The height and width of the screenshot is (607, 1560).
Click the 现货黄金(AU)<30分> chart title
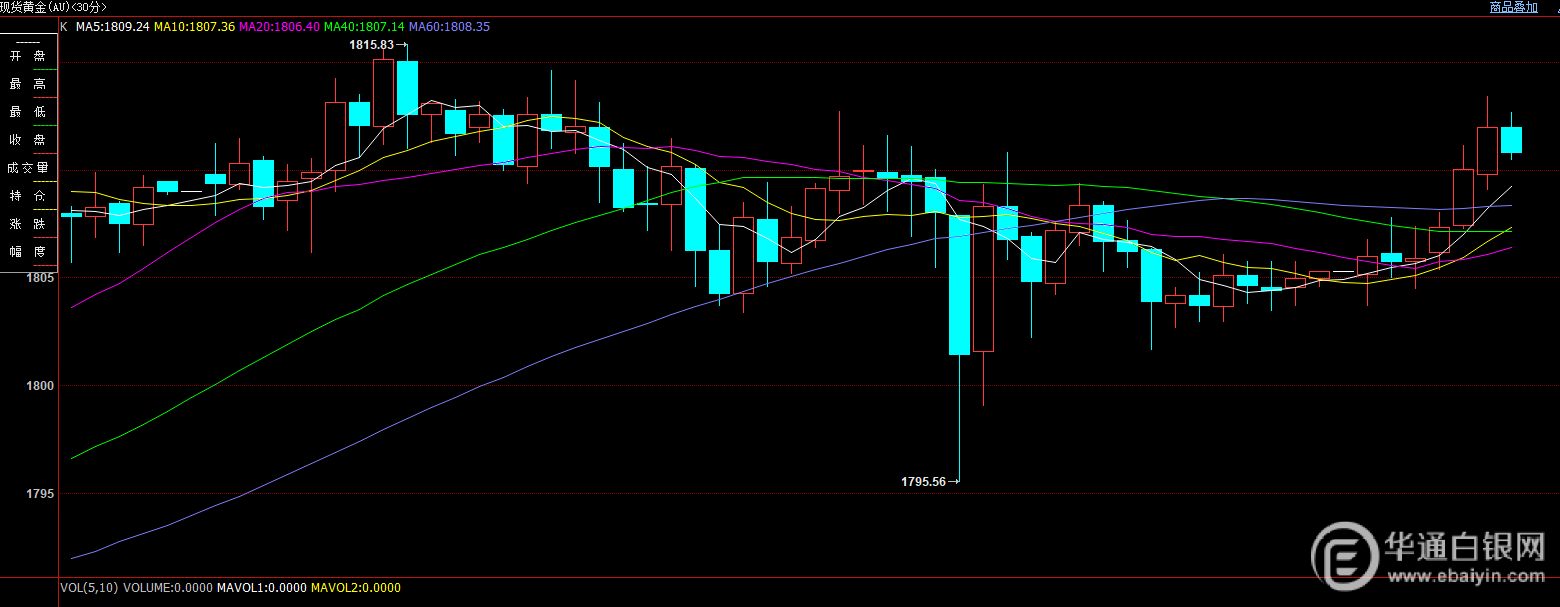(54, 7)
